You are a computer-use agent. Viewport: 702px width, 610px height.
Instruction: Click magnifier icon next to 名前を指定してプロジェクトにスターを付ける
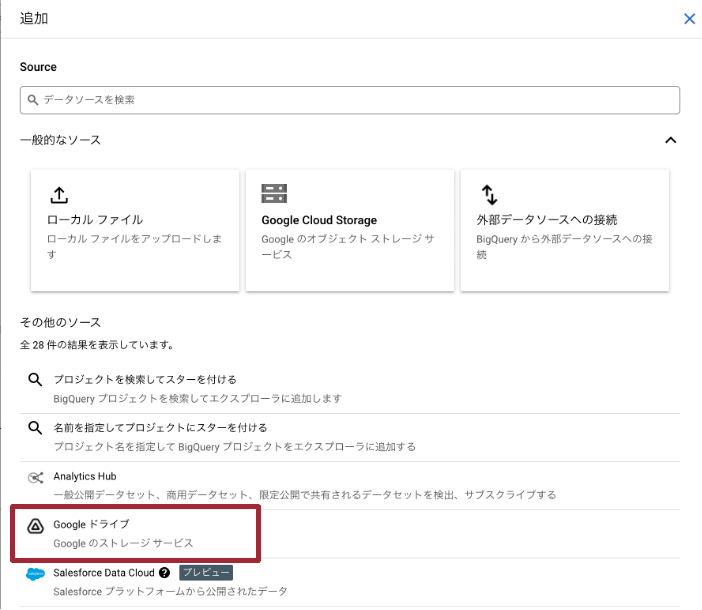34,428
